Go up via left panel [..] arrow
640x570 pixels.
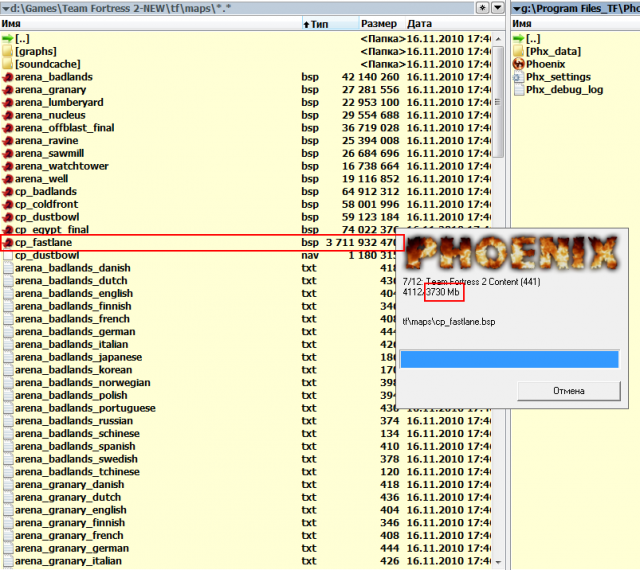tap(8, 38)
